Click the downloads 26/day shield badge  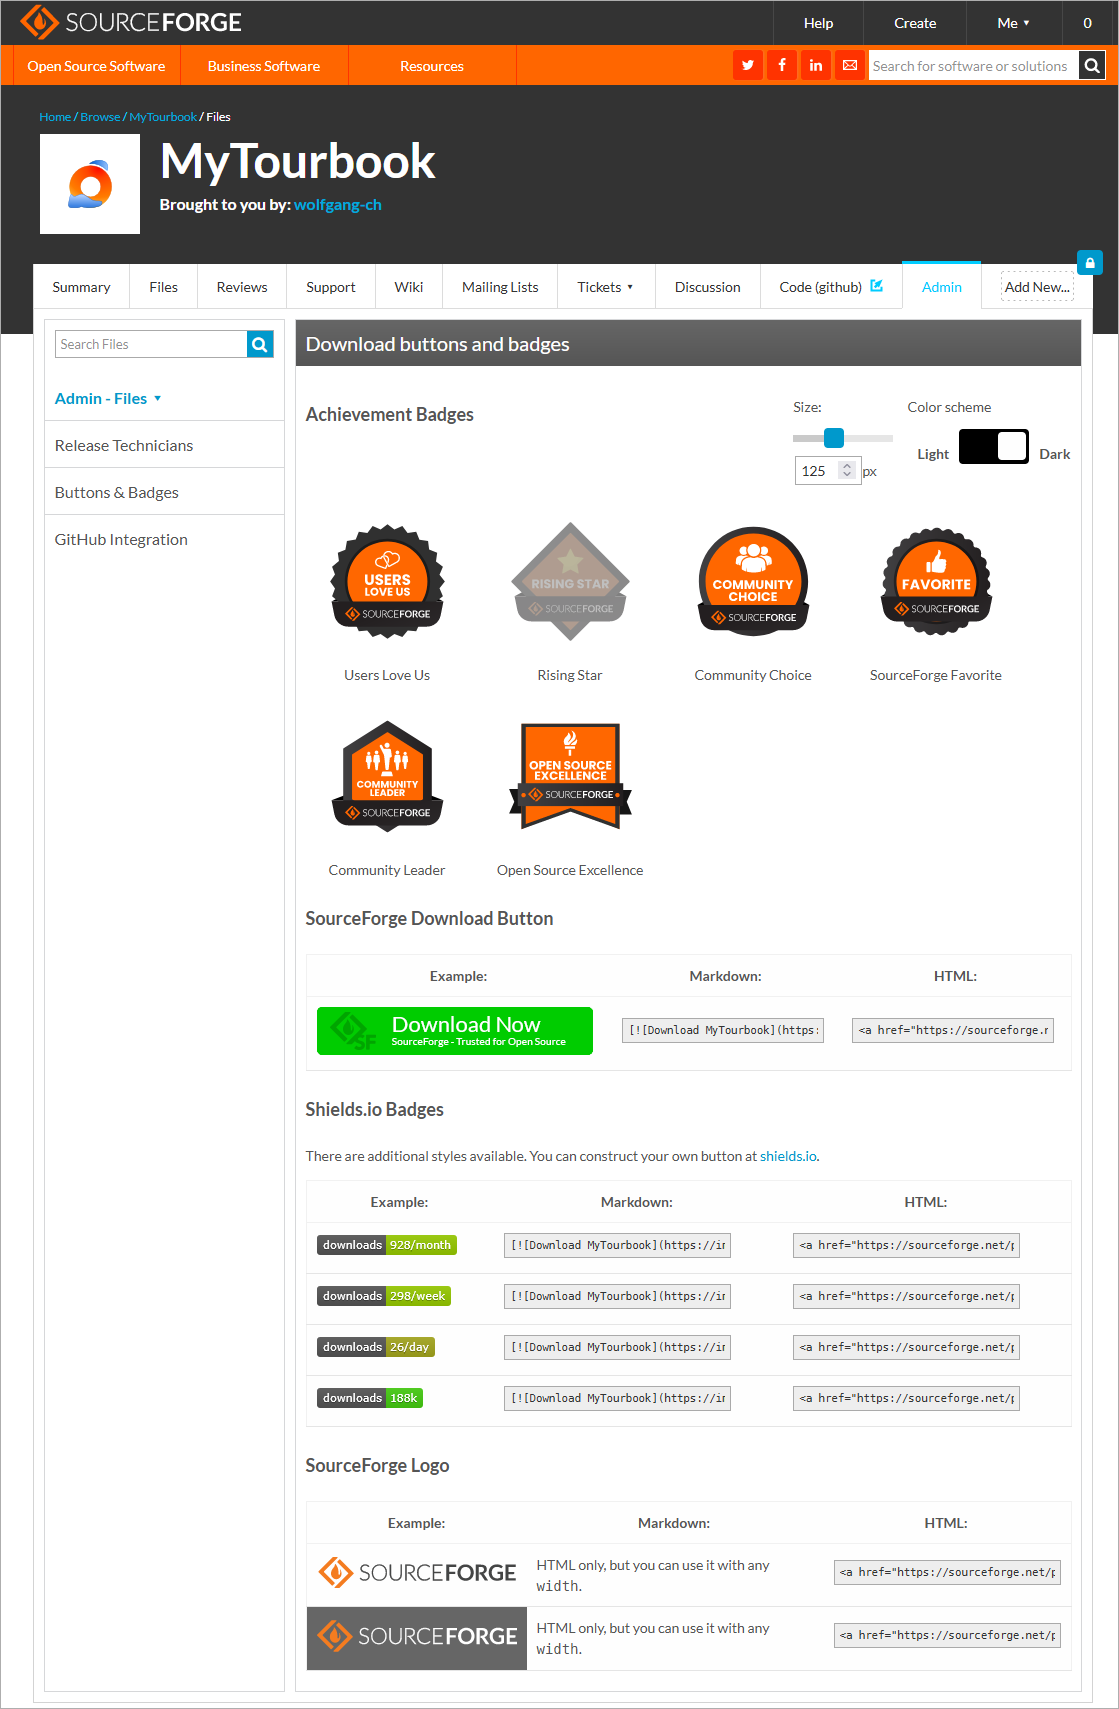coord(376,1347)
